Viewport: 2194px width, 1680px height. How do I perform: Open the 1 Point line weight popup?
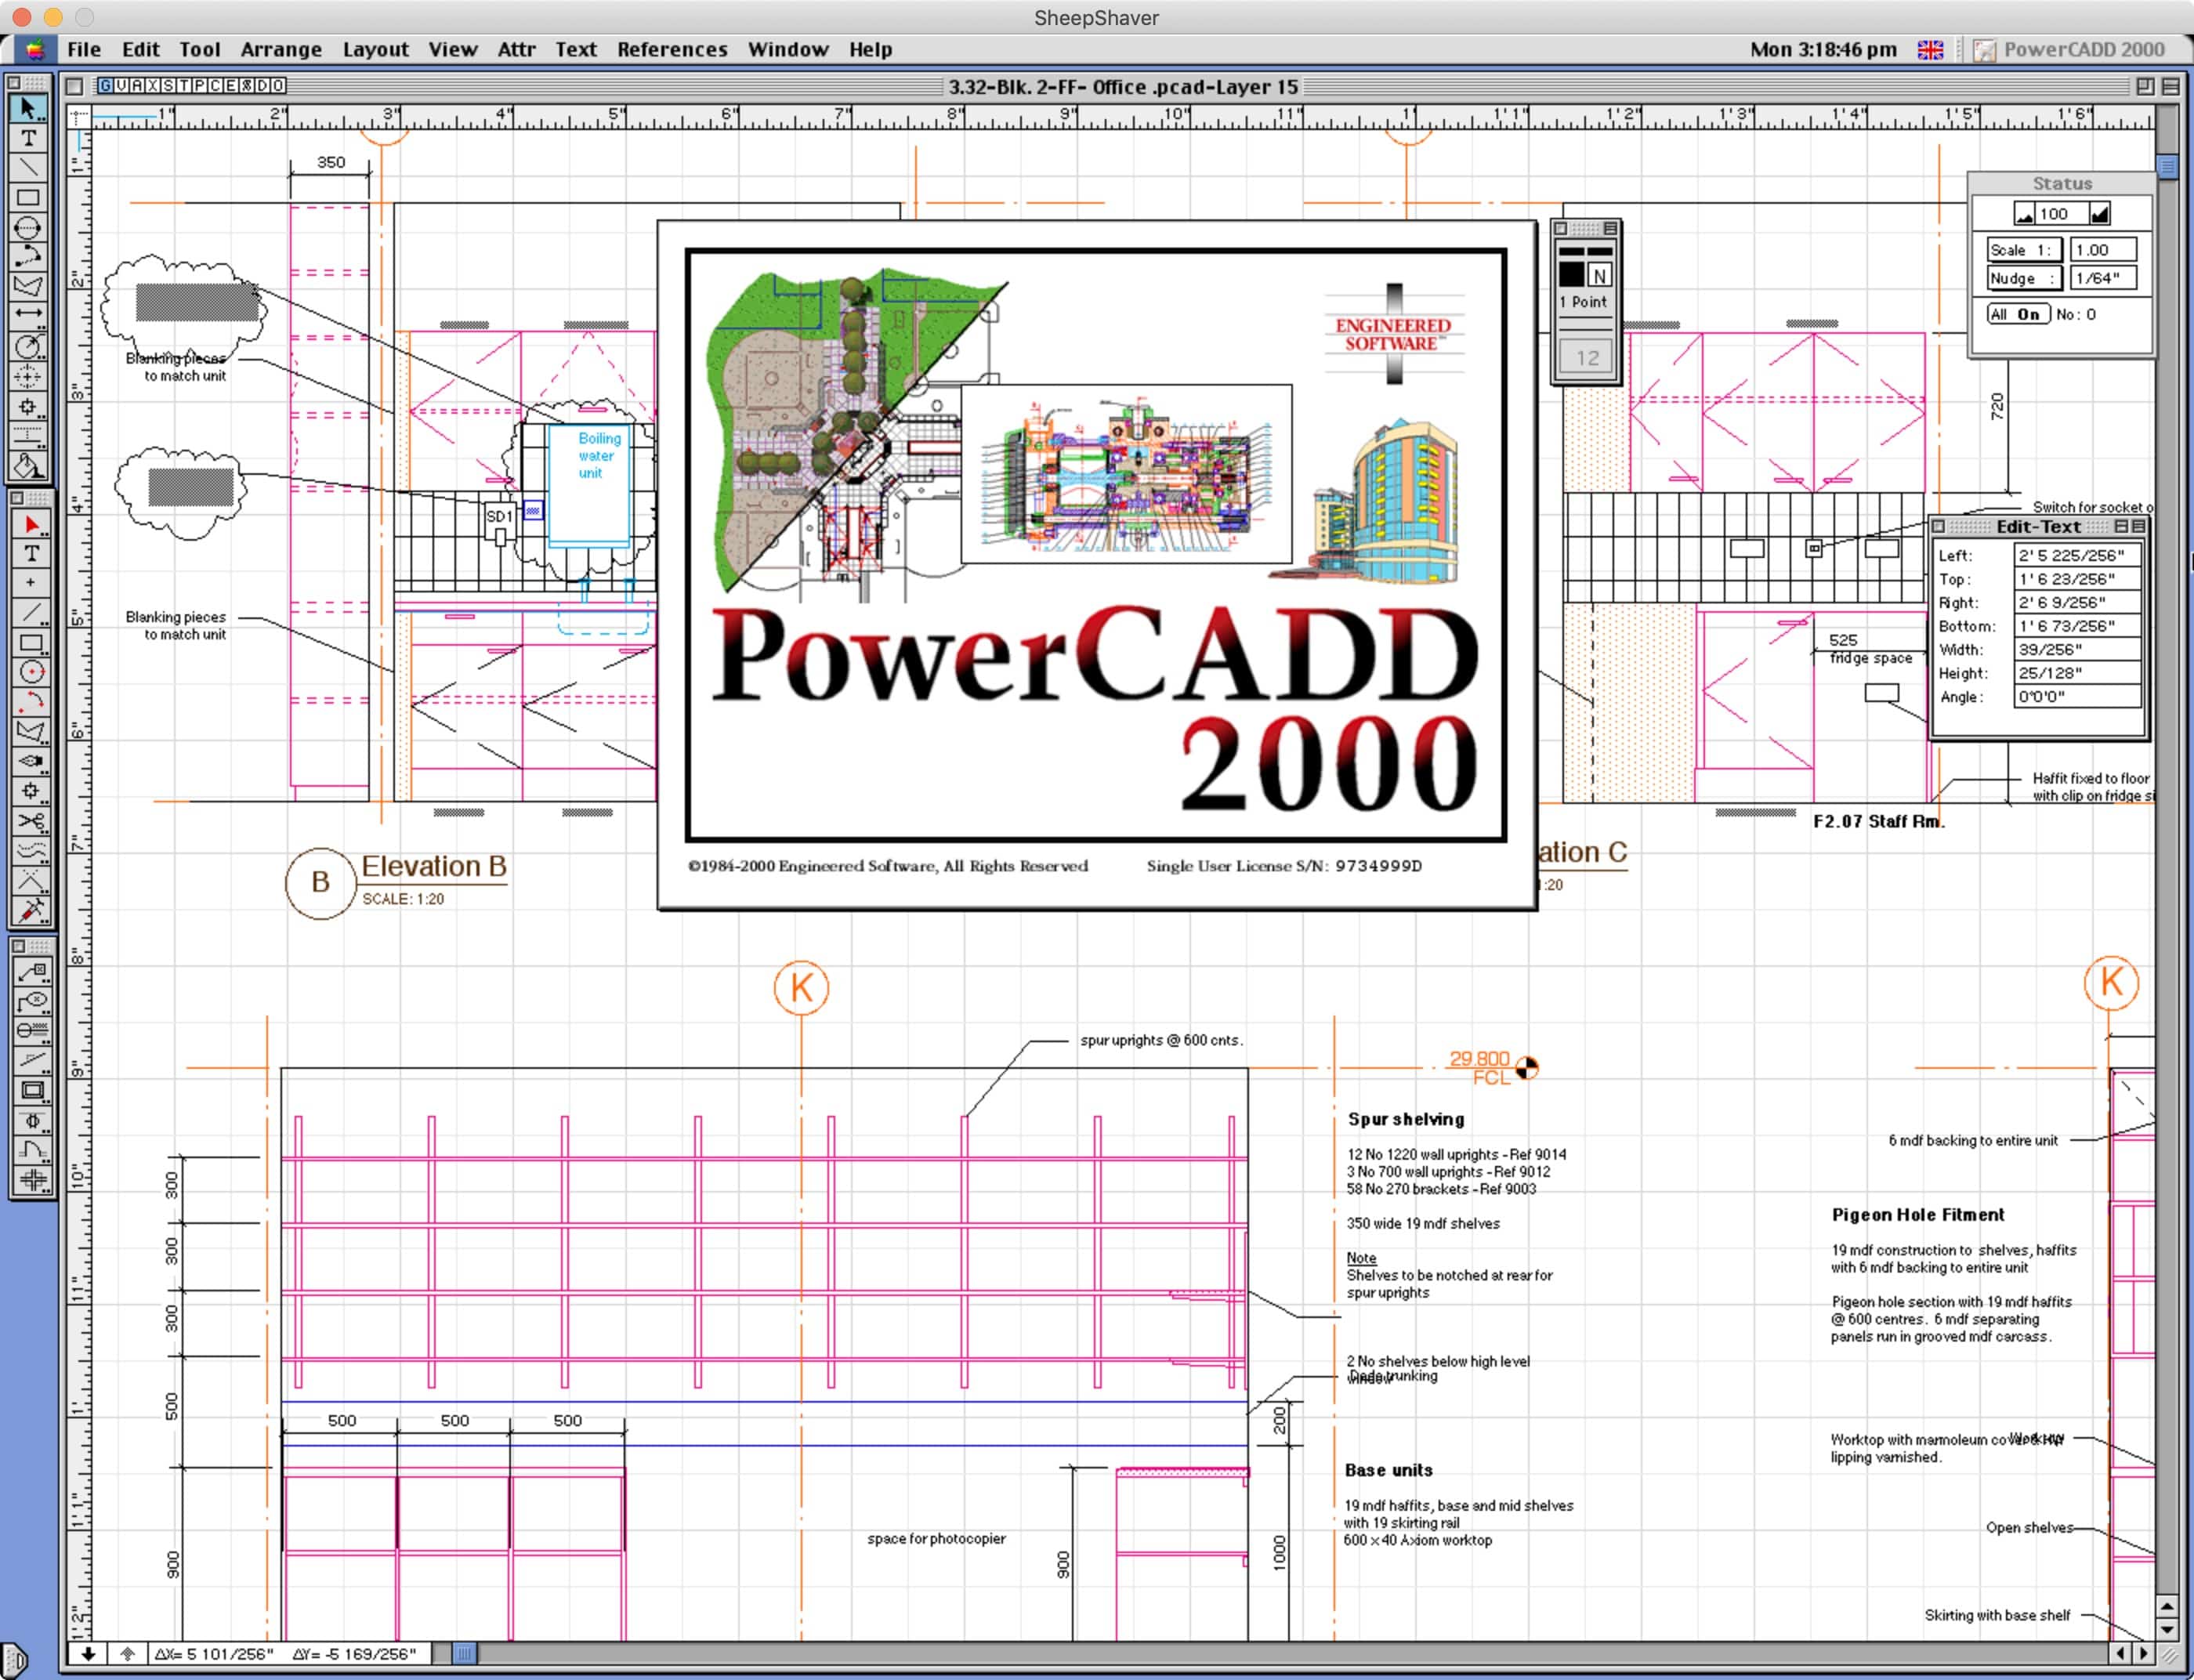tap(1585, 302)
